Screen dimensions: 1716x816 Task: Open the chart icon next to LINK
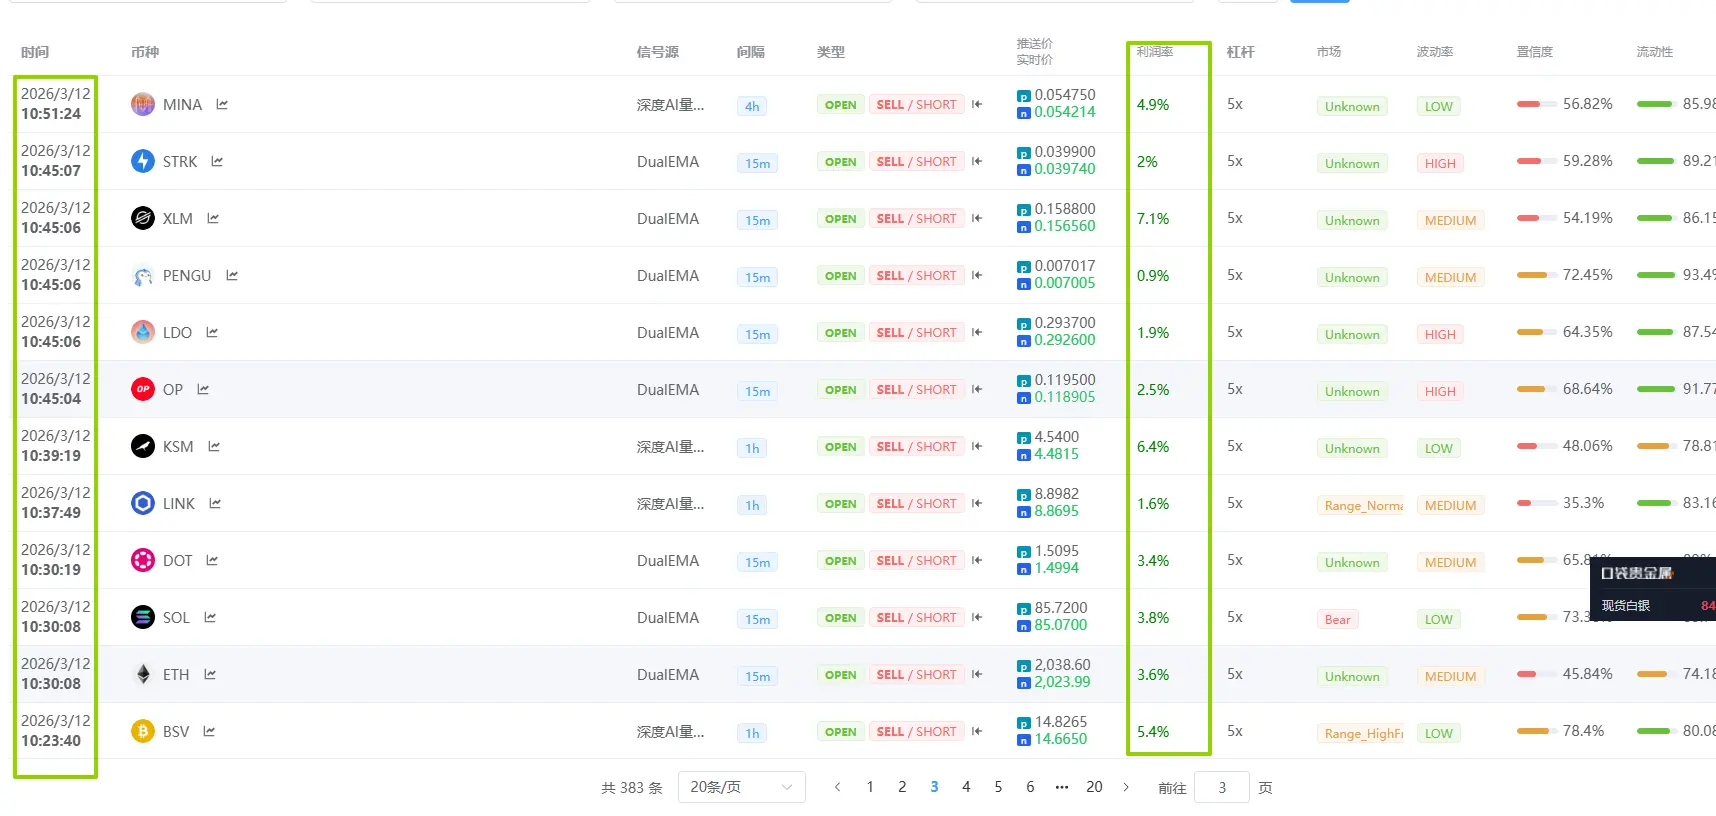pyautogui.click(x=215, y=503)
